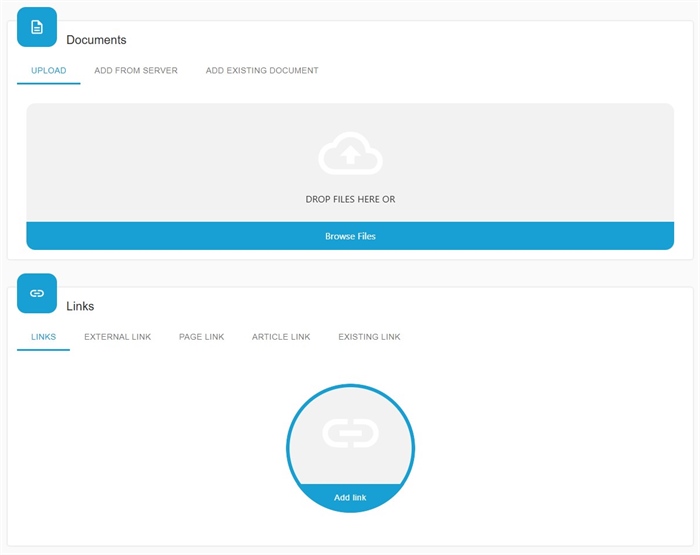Select the Add Existing Document tab
The image size is (700, 555).
click(262, 71)
